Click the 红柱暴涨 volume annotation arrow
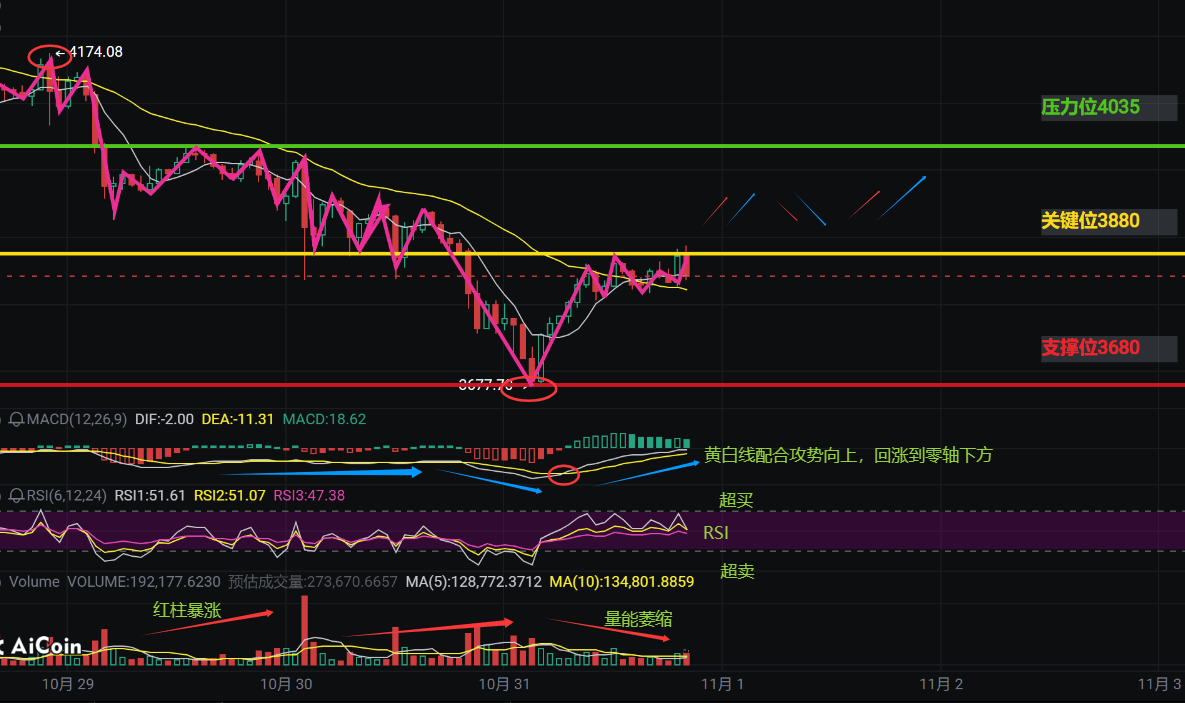Viewport: 1185px width, 703px height. pyautogui.click(x=214, y=621)
